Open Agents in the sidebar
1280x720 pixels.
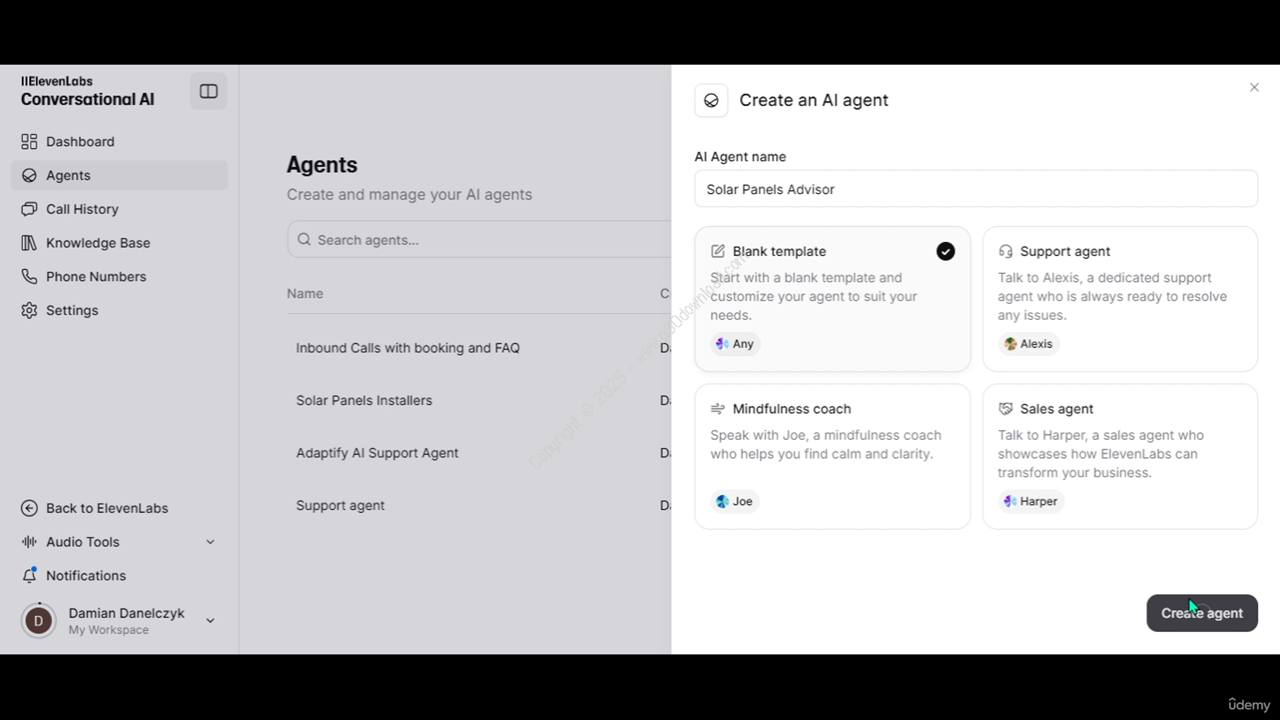120,175
